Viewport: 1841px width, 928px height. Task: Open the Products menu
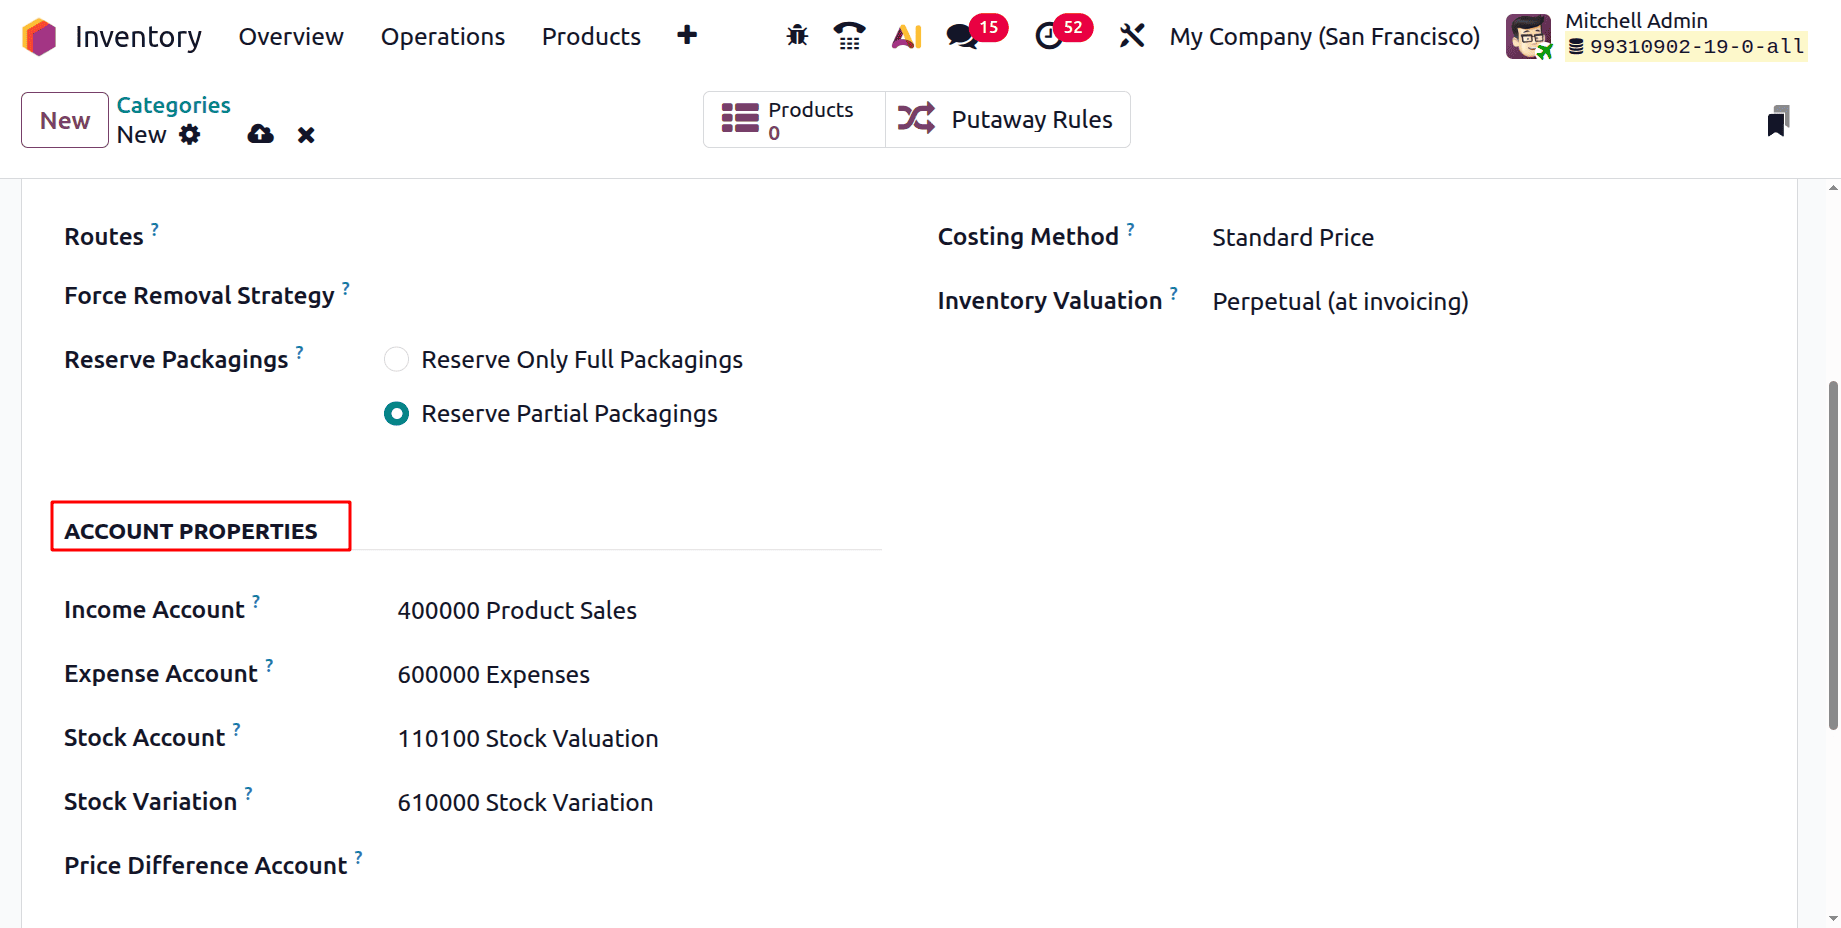591,37
